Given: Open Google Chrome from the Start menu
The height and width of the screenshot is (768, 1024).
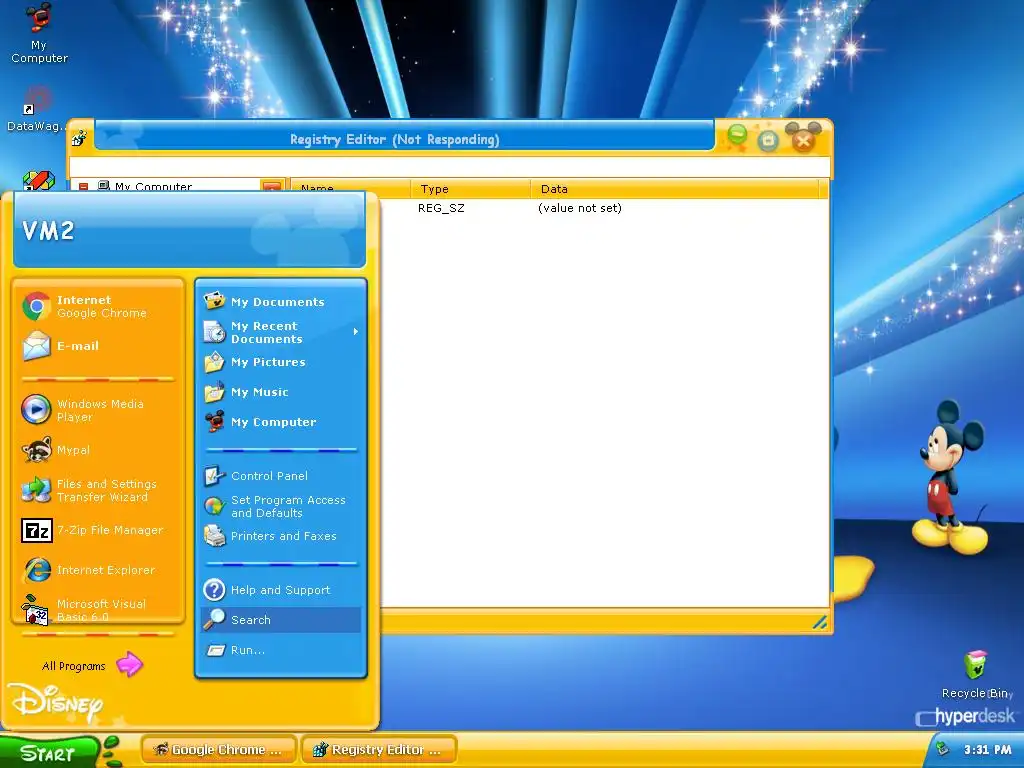Looking at the screenshot, I should [x=98, y=306].
